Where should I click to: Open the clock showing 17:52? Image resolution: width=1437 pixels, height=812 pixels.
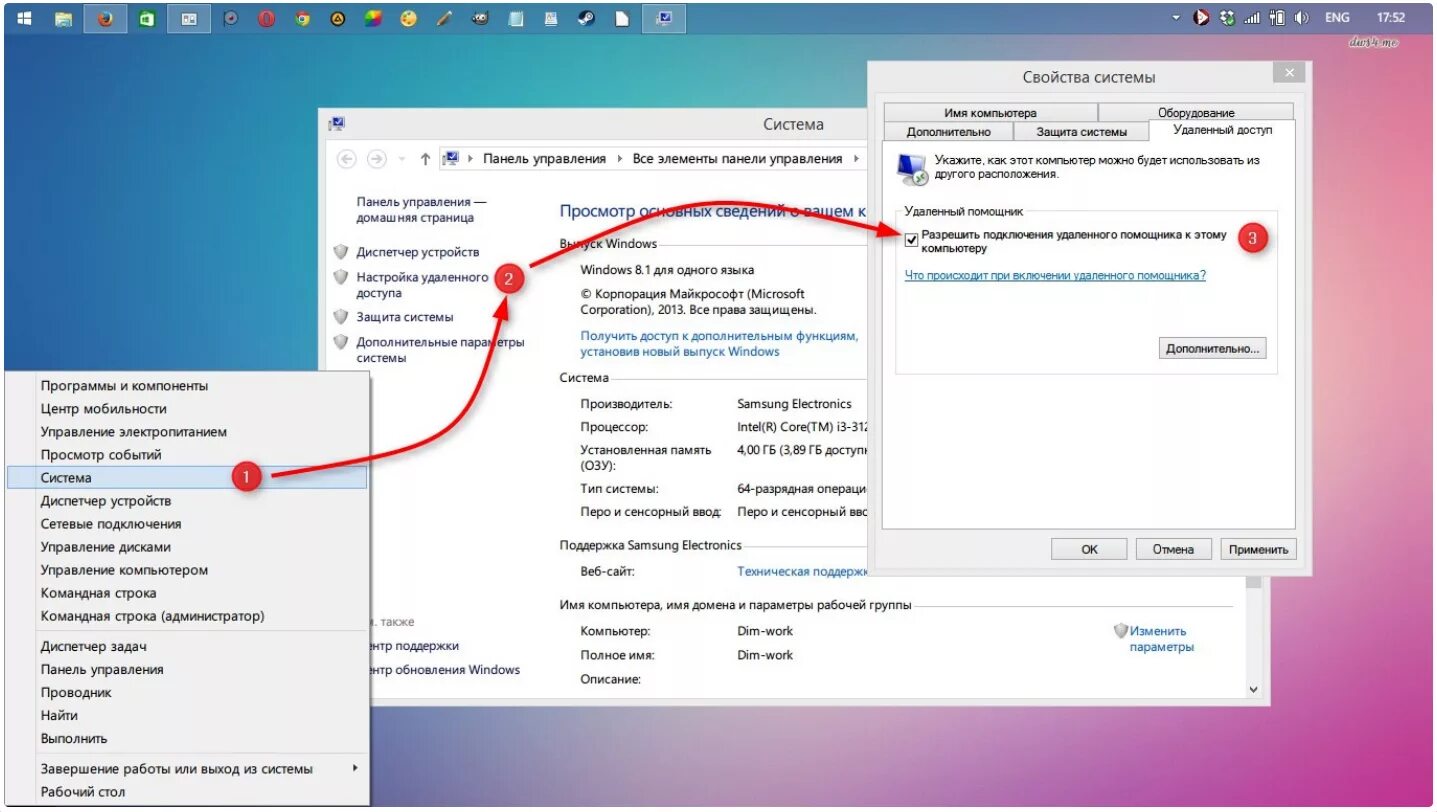(x=1391, y=18)
